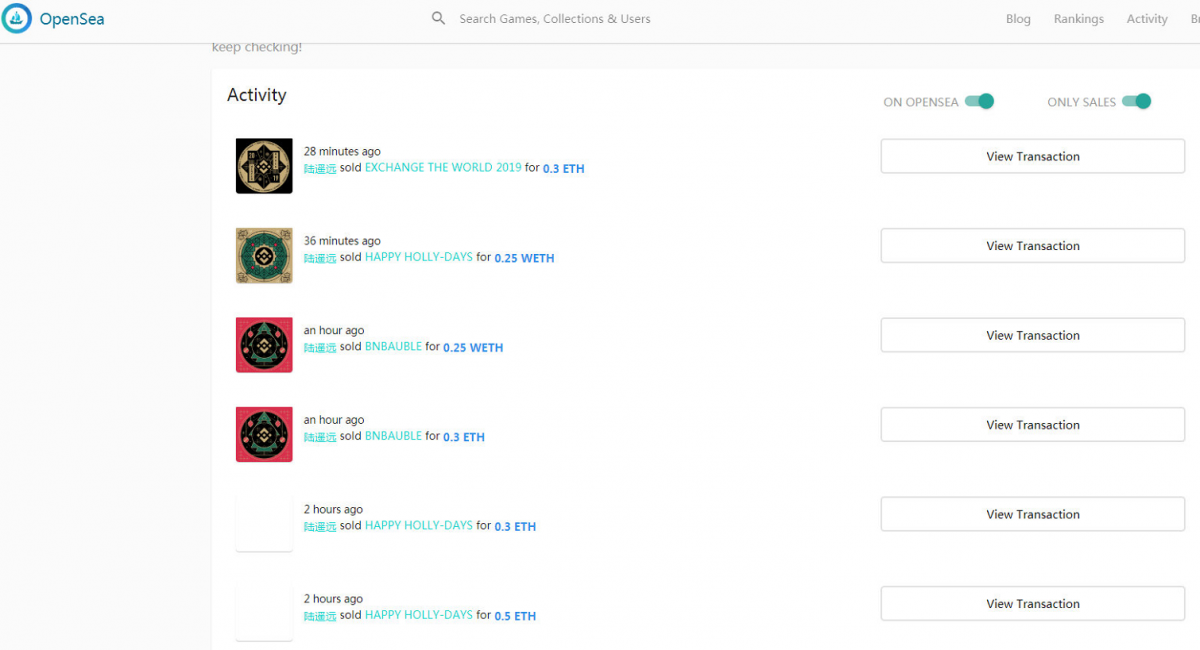Screen dimensions: 1200x650
Task: Toggle the ONLY SALES switch
Action: click(1137, 101)
